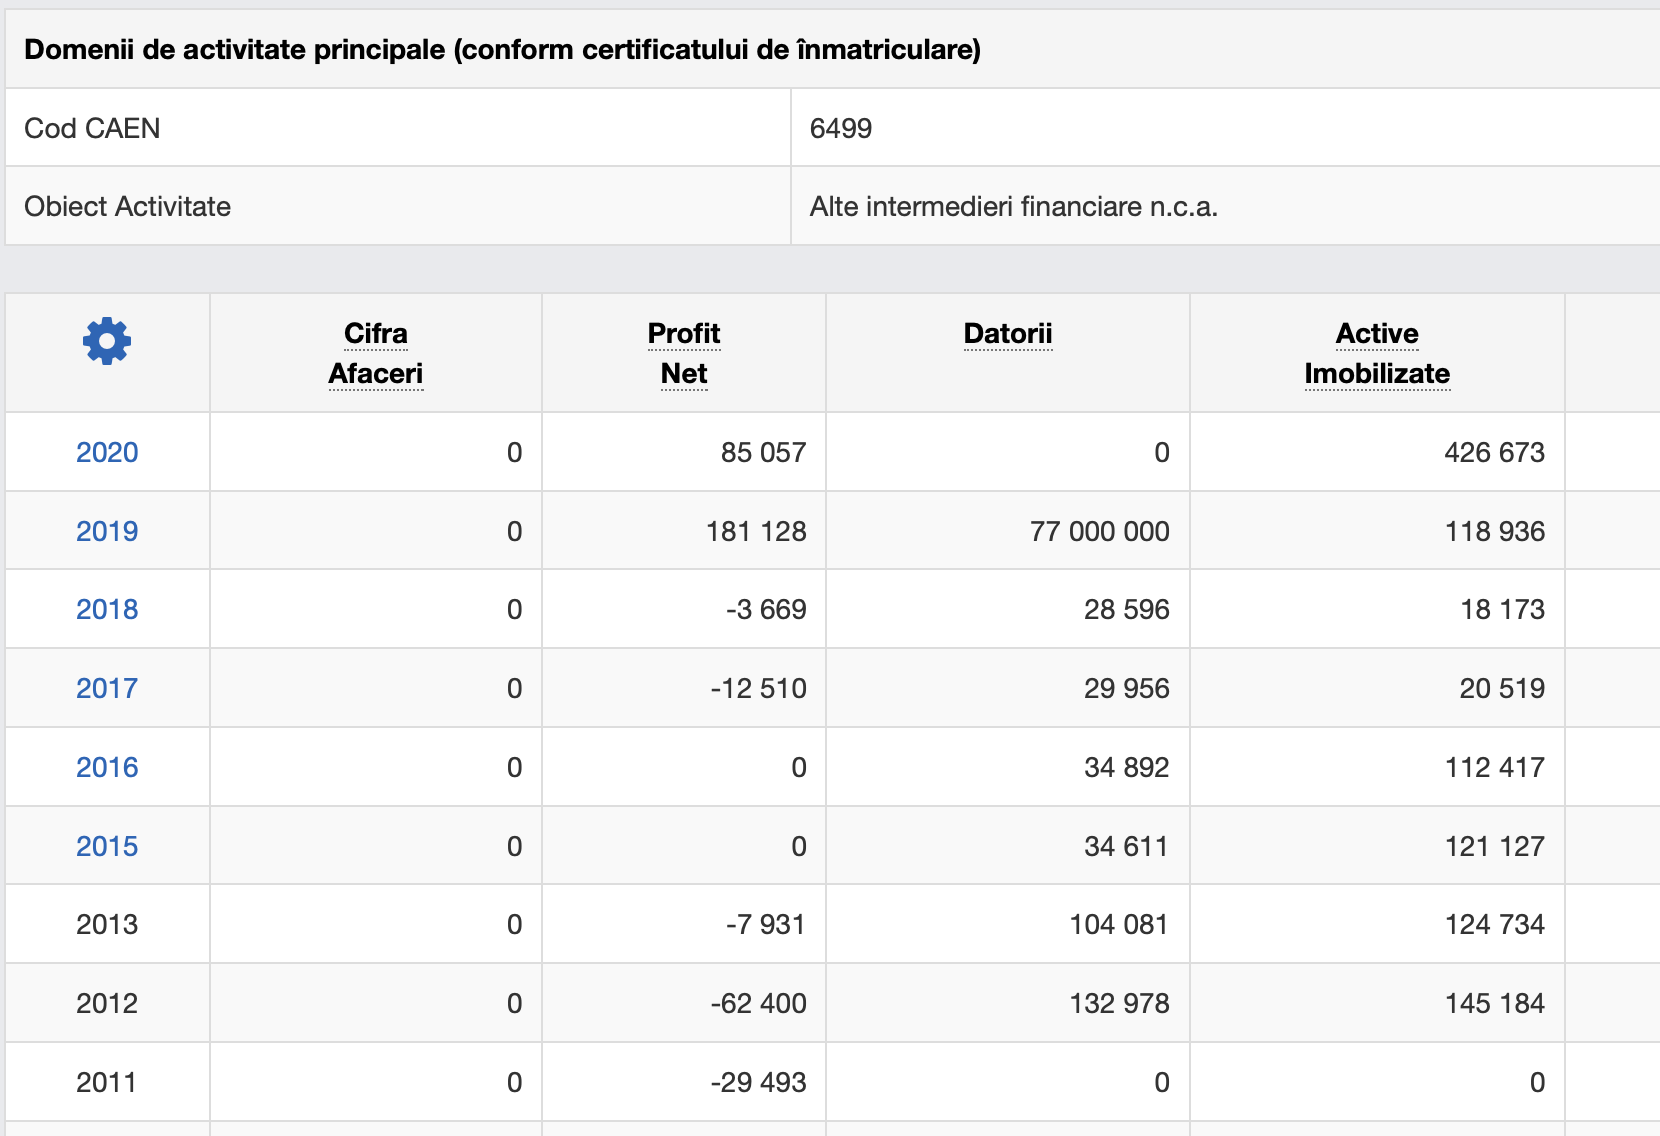Screen dimensions: 1660x1136
Task: Select the CAEN code value 6499
Action: (841, 128)
